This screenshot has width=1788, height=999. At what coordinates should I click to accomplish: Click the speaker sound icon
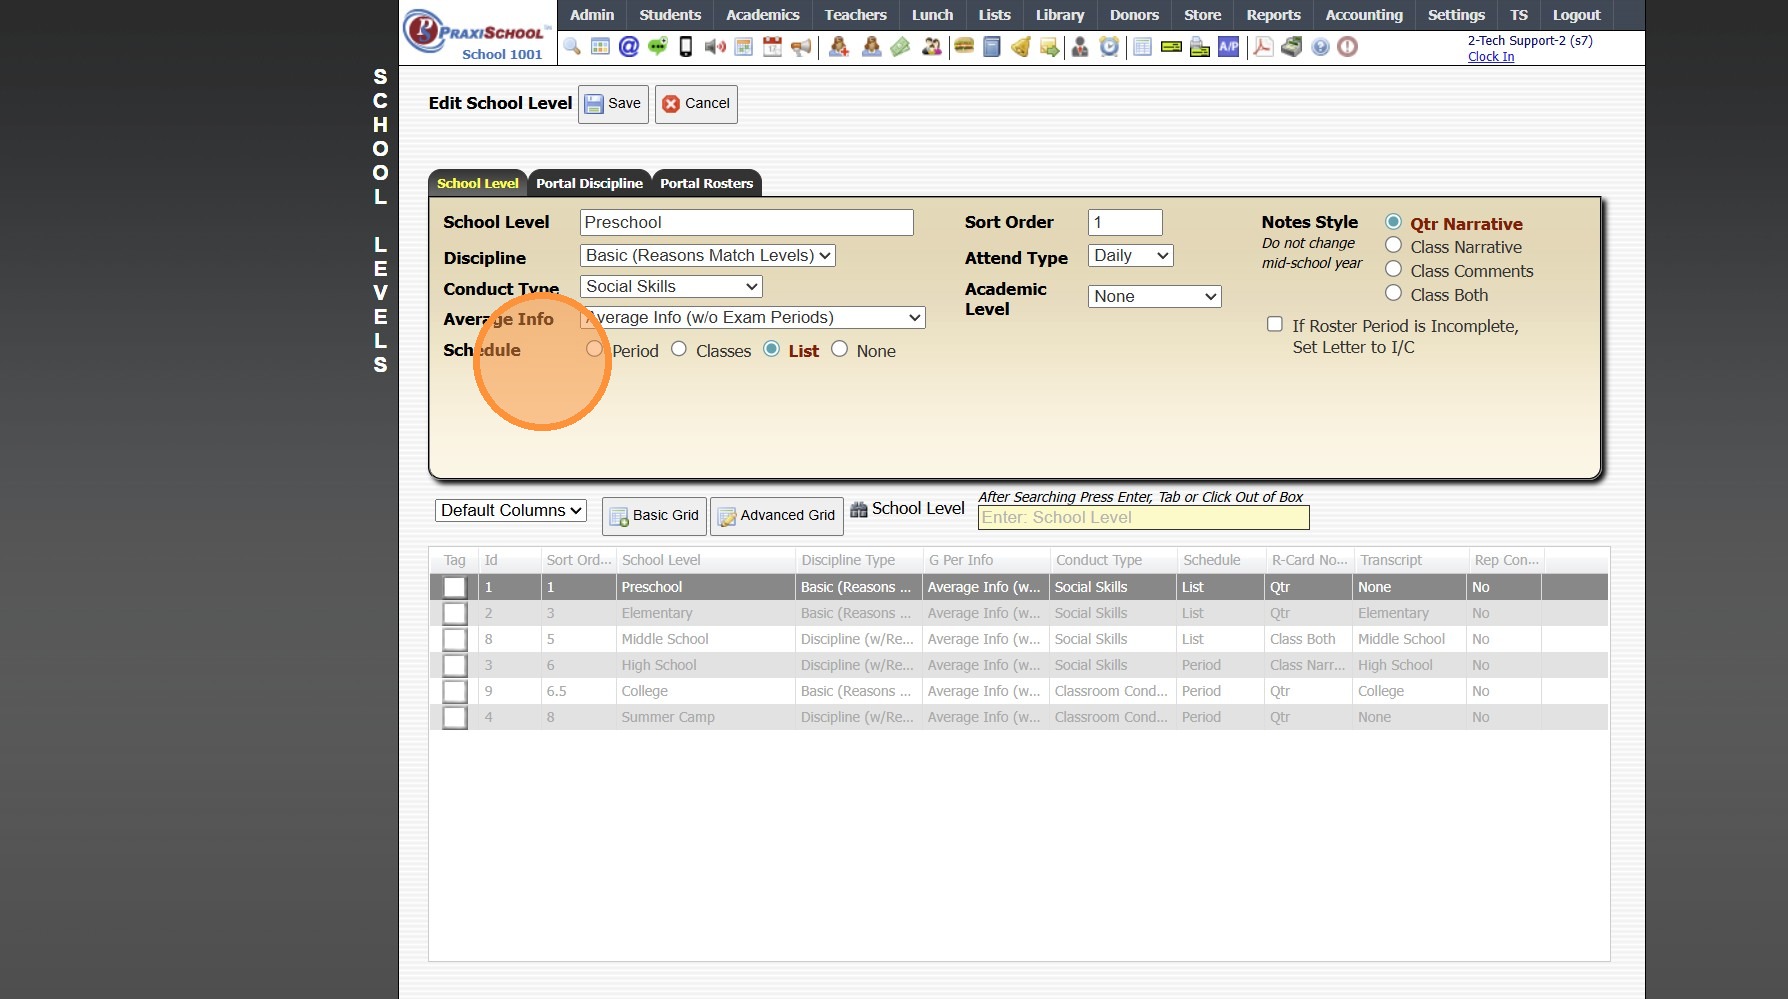(715, 47)
